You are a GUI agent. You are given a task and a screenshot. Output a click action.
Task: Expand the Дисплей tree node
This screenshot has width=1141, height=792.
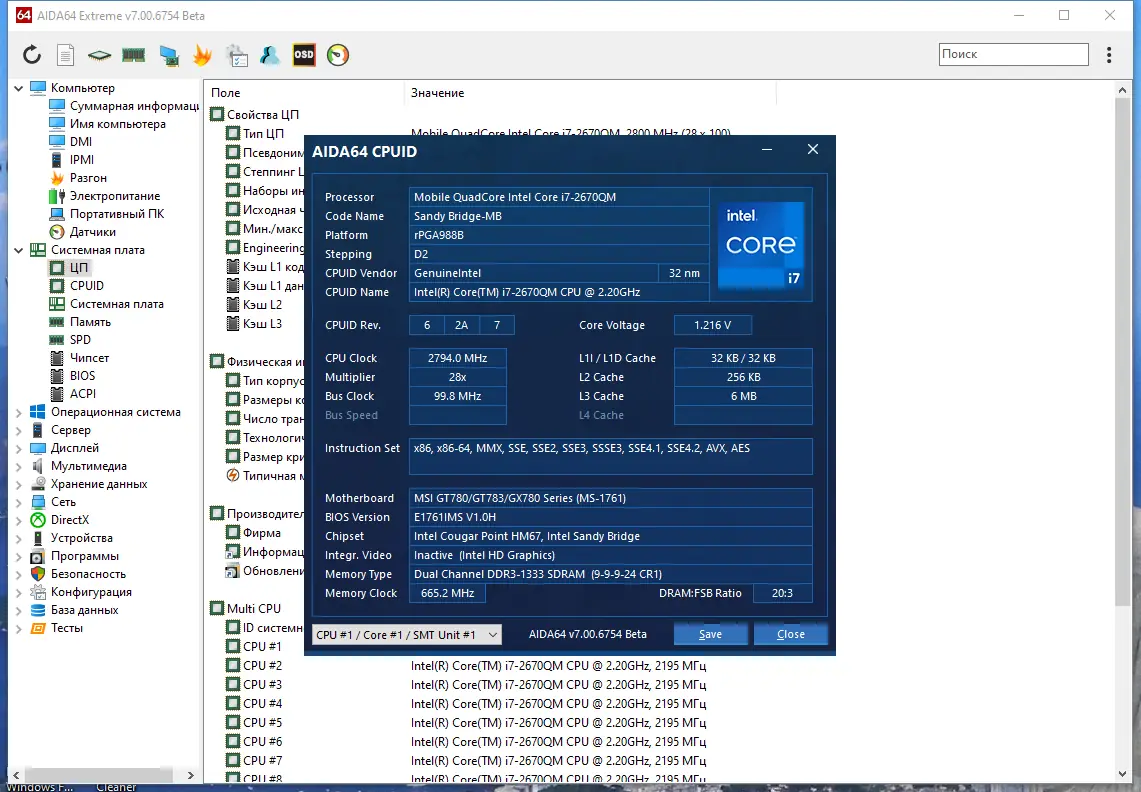(x=19, y=448)
